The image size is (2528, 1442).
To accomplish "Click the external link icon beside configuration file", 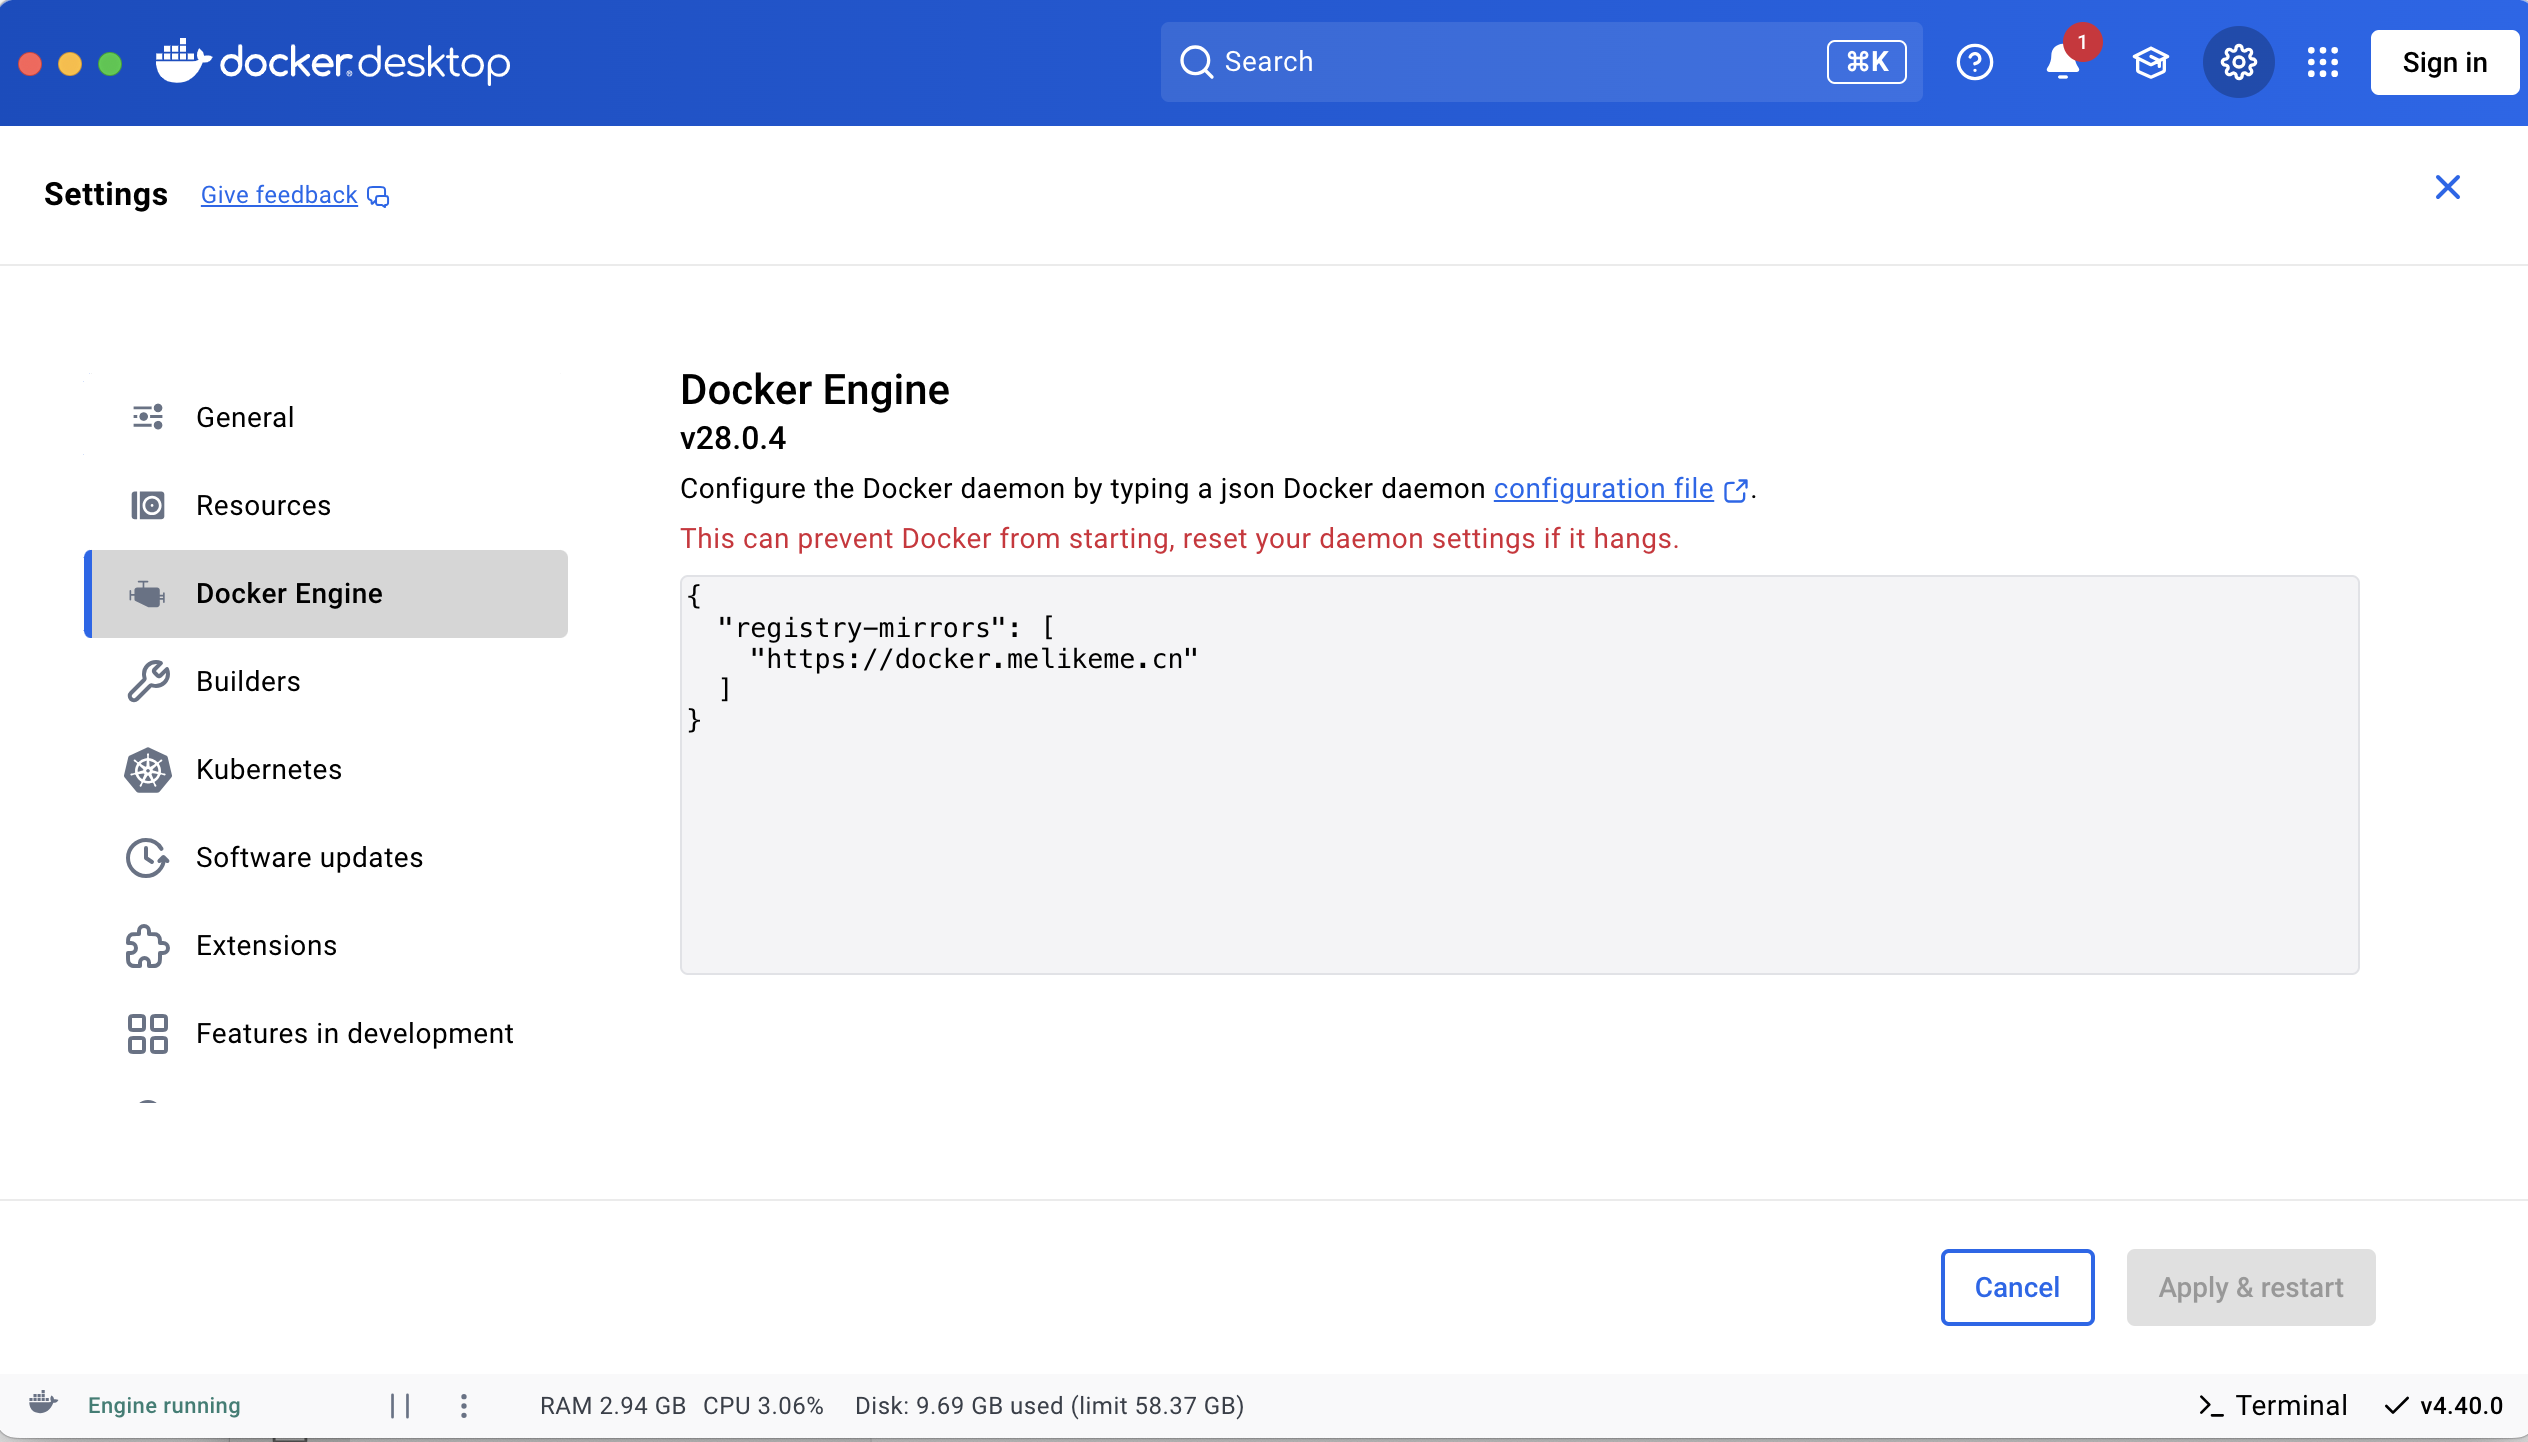I will click(x=1736, y=490).
